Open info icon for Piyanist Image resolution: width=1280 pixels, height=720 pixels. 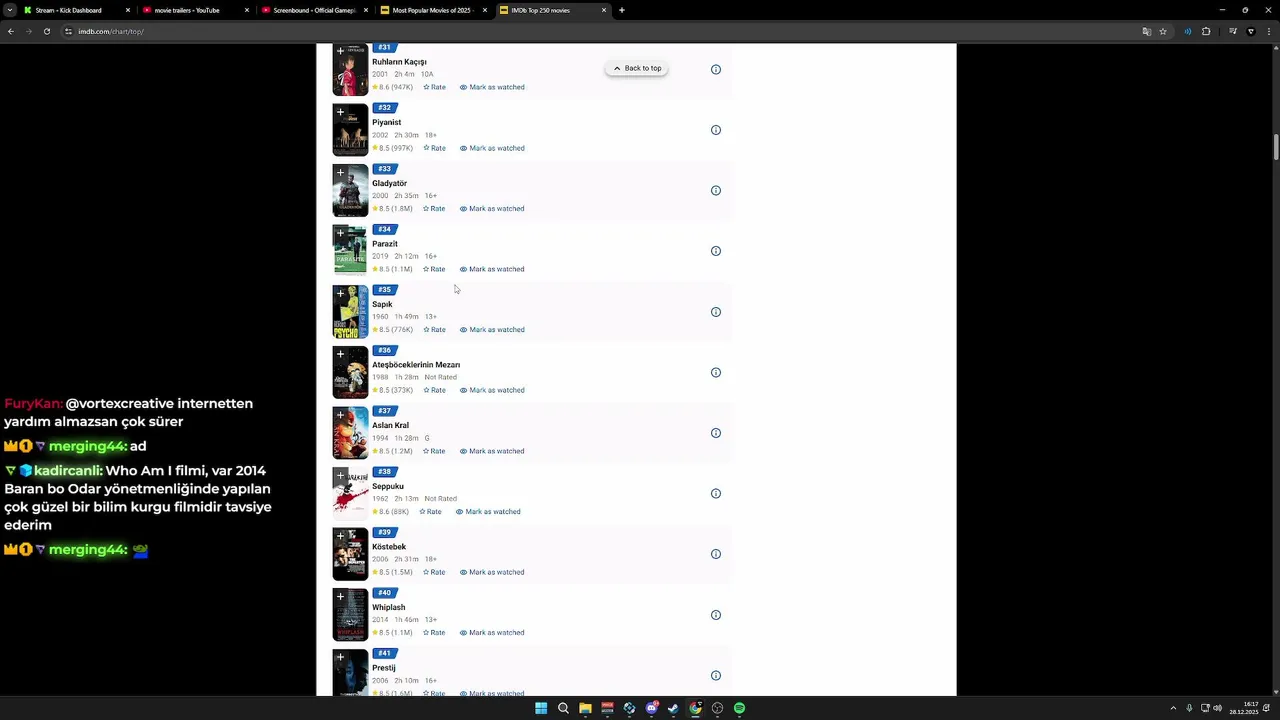[x=716, y=130]
